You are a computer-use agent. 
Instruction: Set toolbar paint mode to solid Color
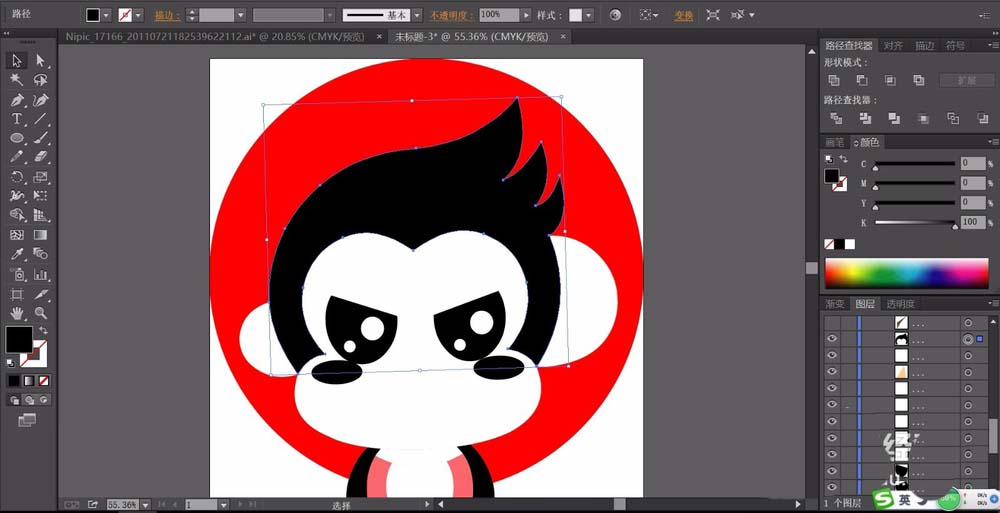click(14, 381)
